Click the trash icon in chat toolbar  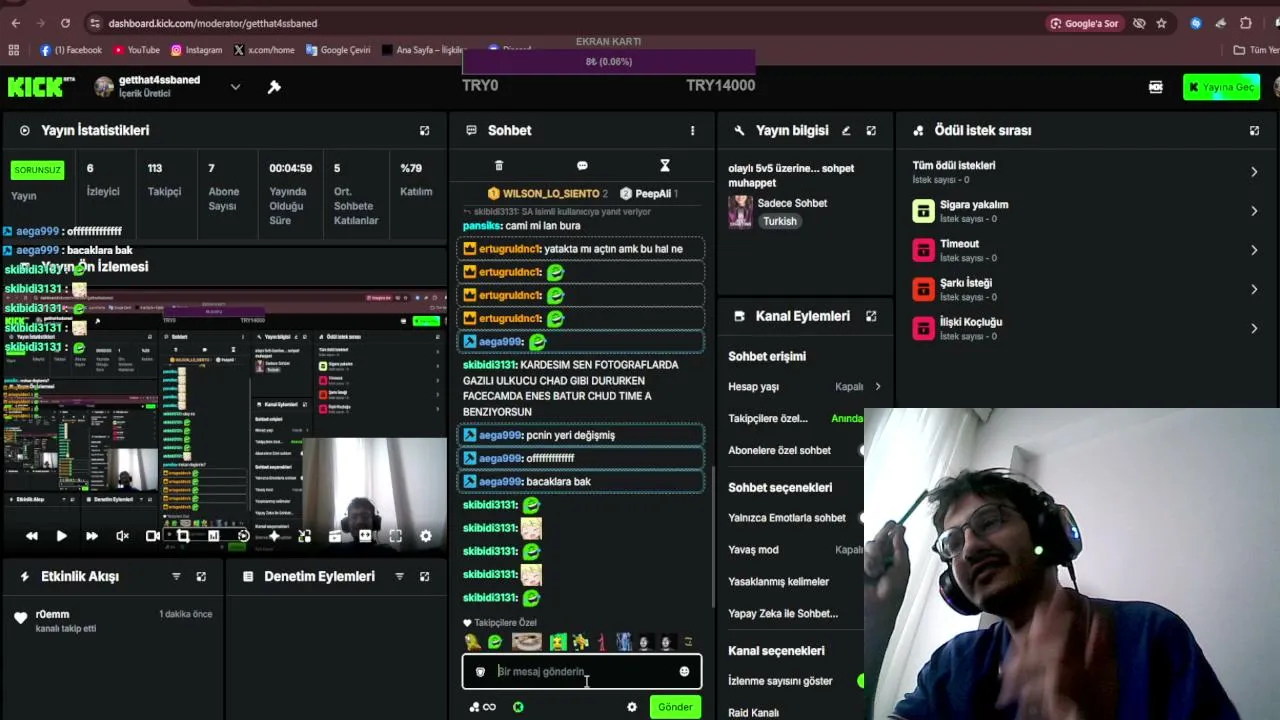pyautogui.click(x=499, y=165)
